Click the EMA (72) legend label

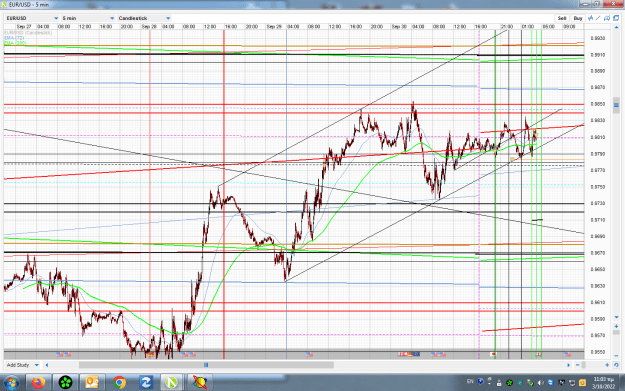tap(14, 37)
